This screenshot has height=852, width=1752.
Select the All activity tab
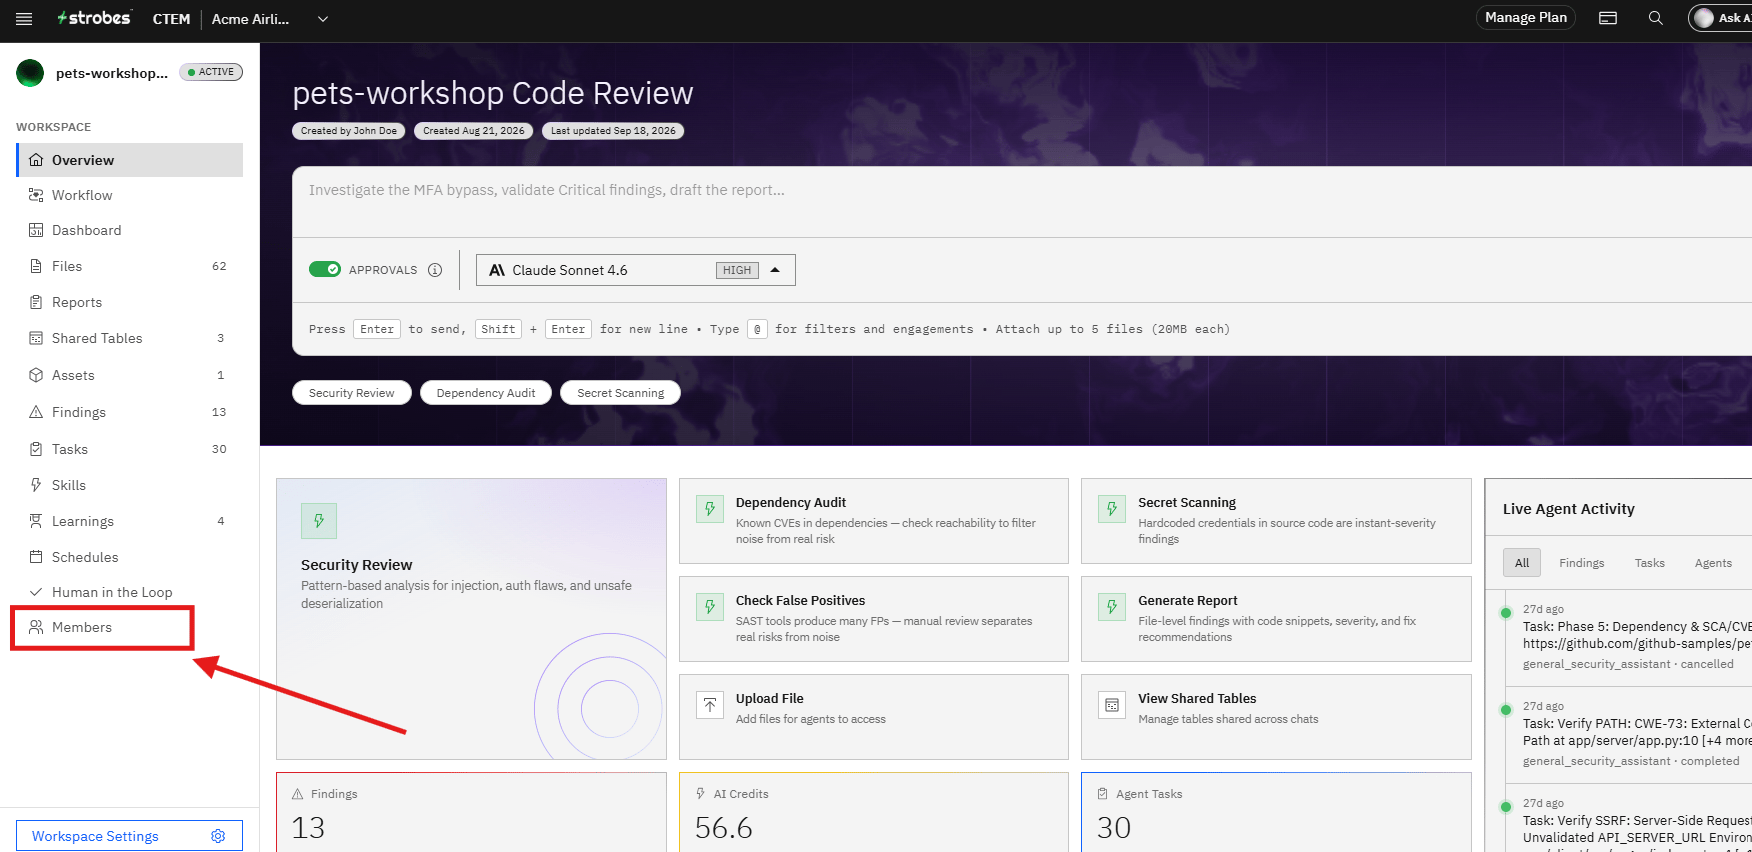coord(1522,563)
